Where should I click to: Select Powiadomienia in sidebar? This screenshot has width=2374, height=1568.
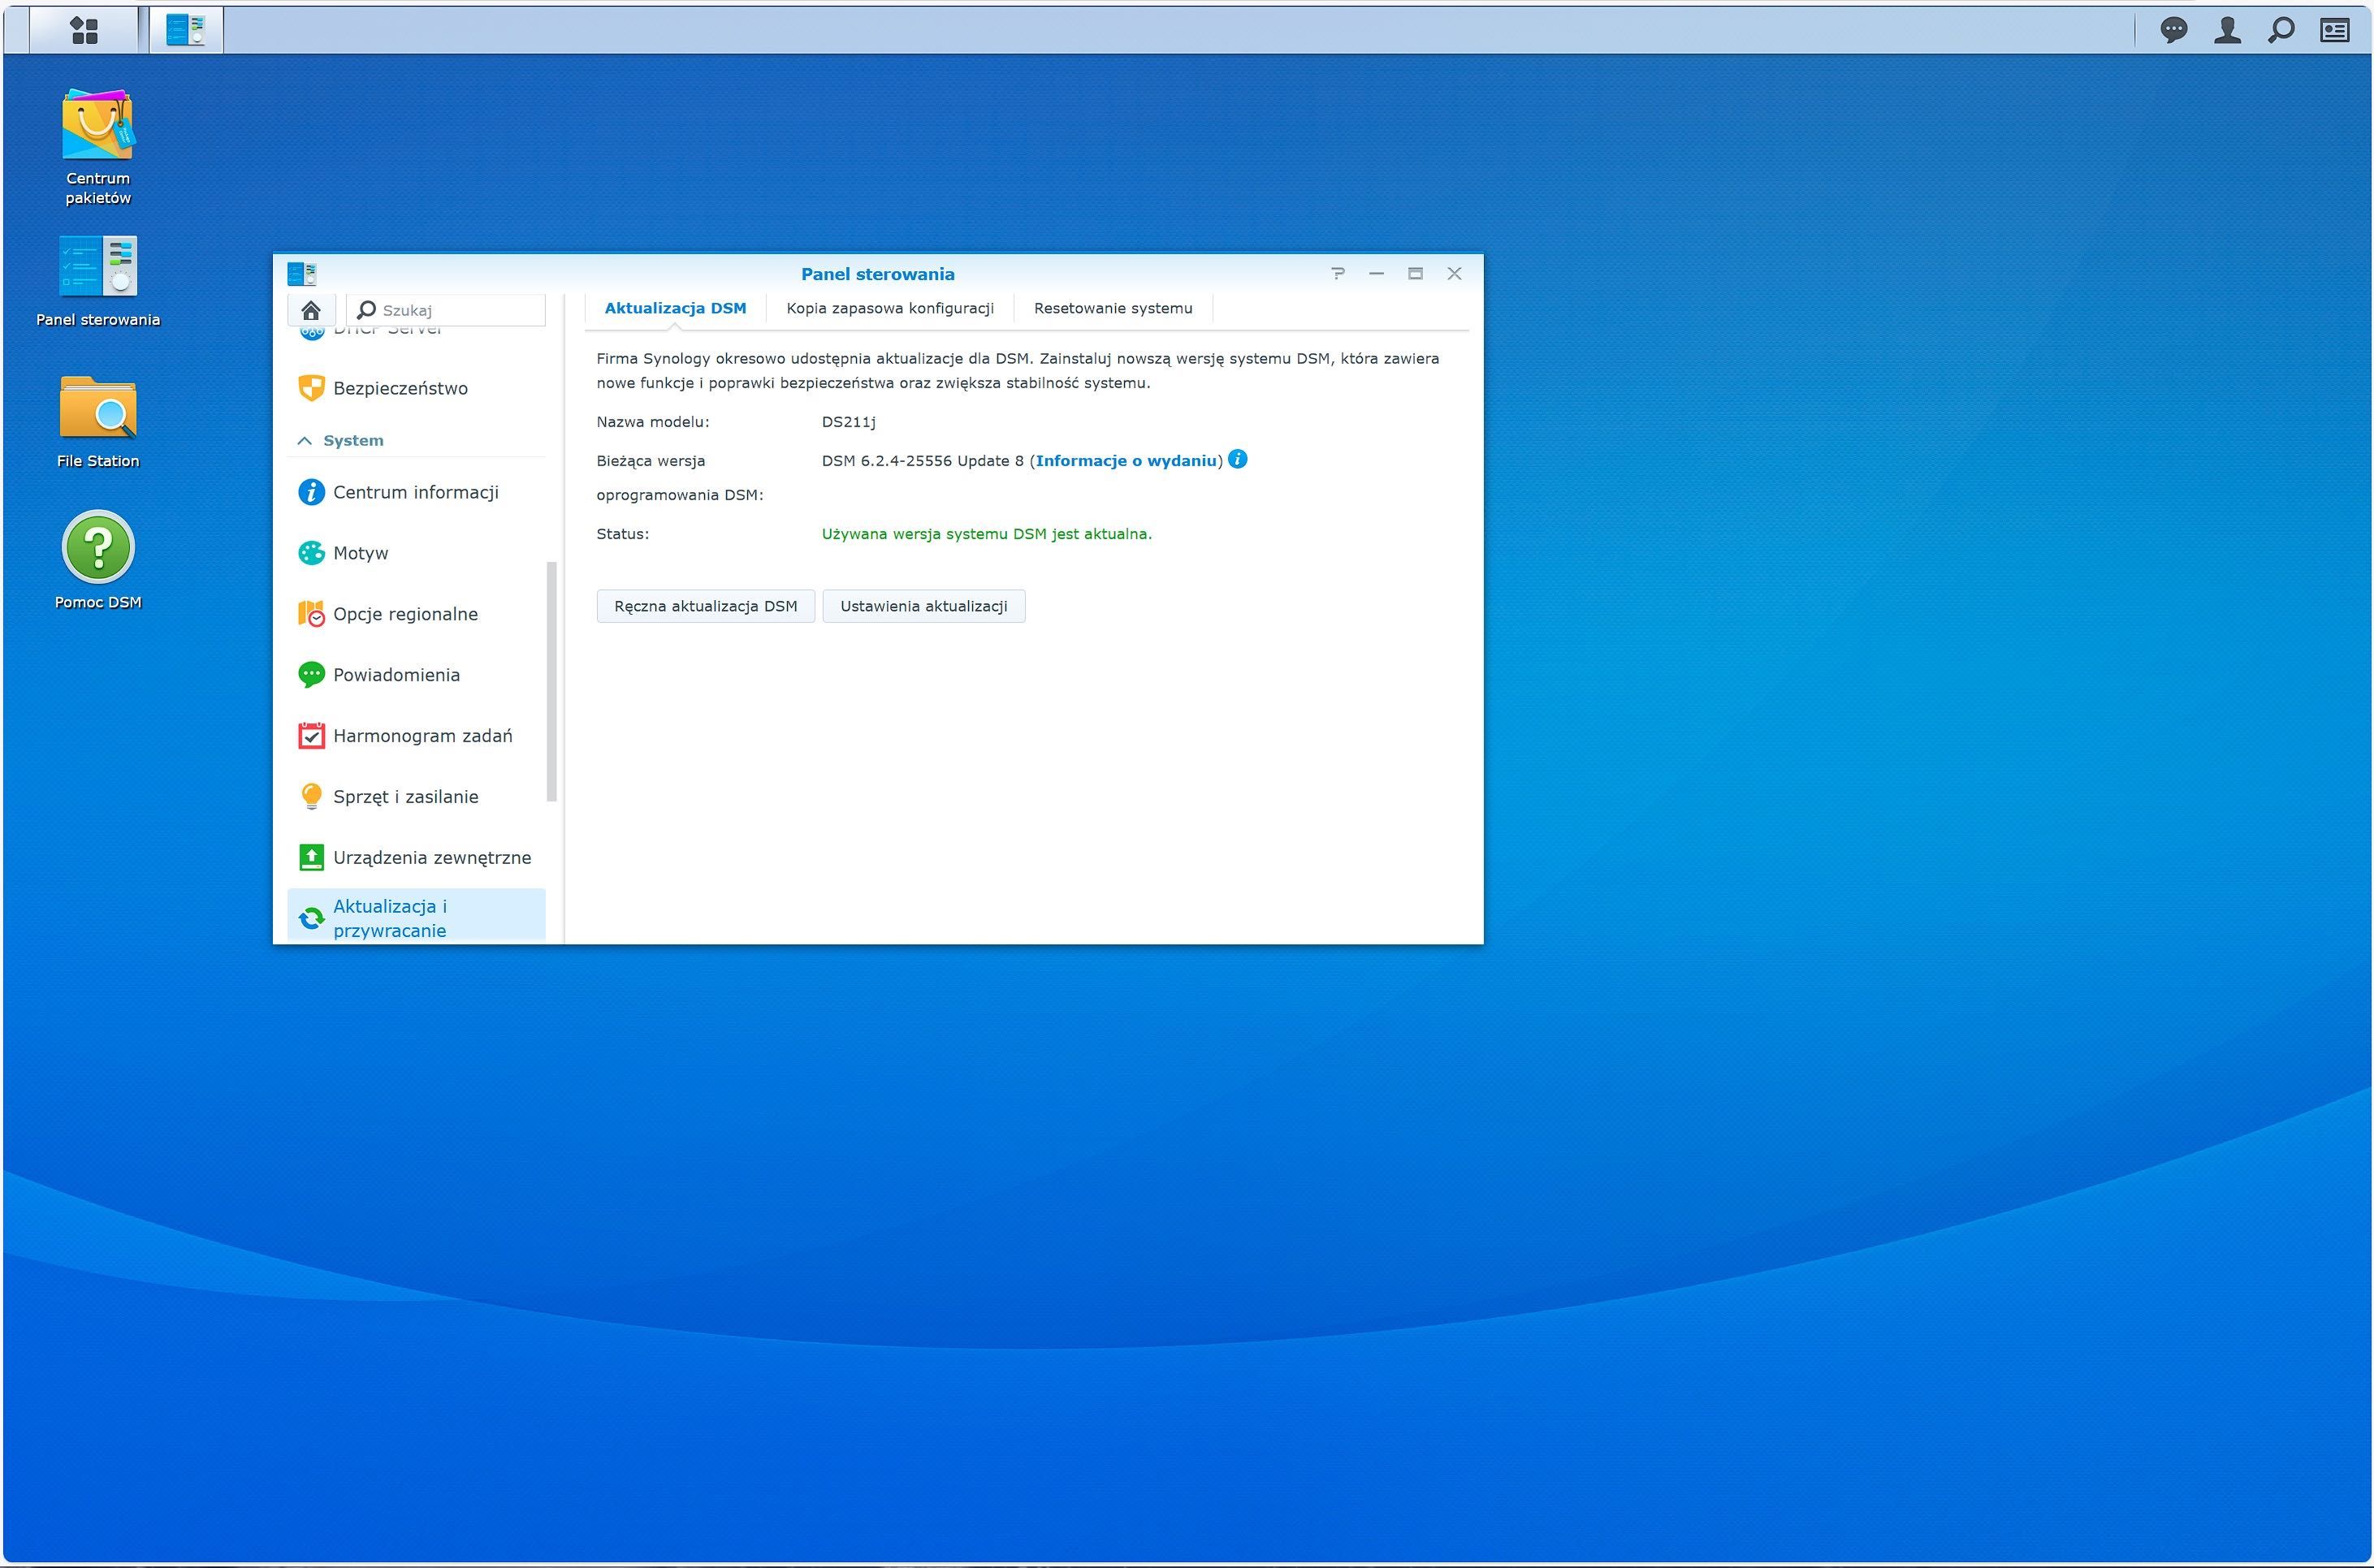click(x=416, y=675)
